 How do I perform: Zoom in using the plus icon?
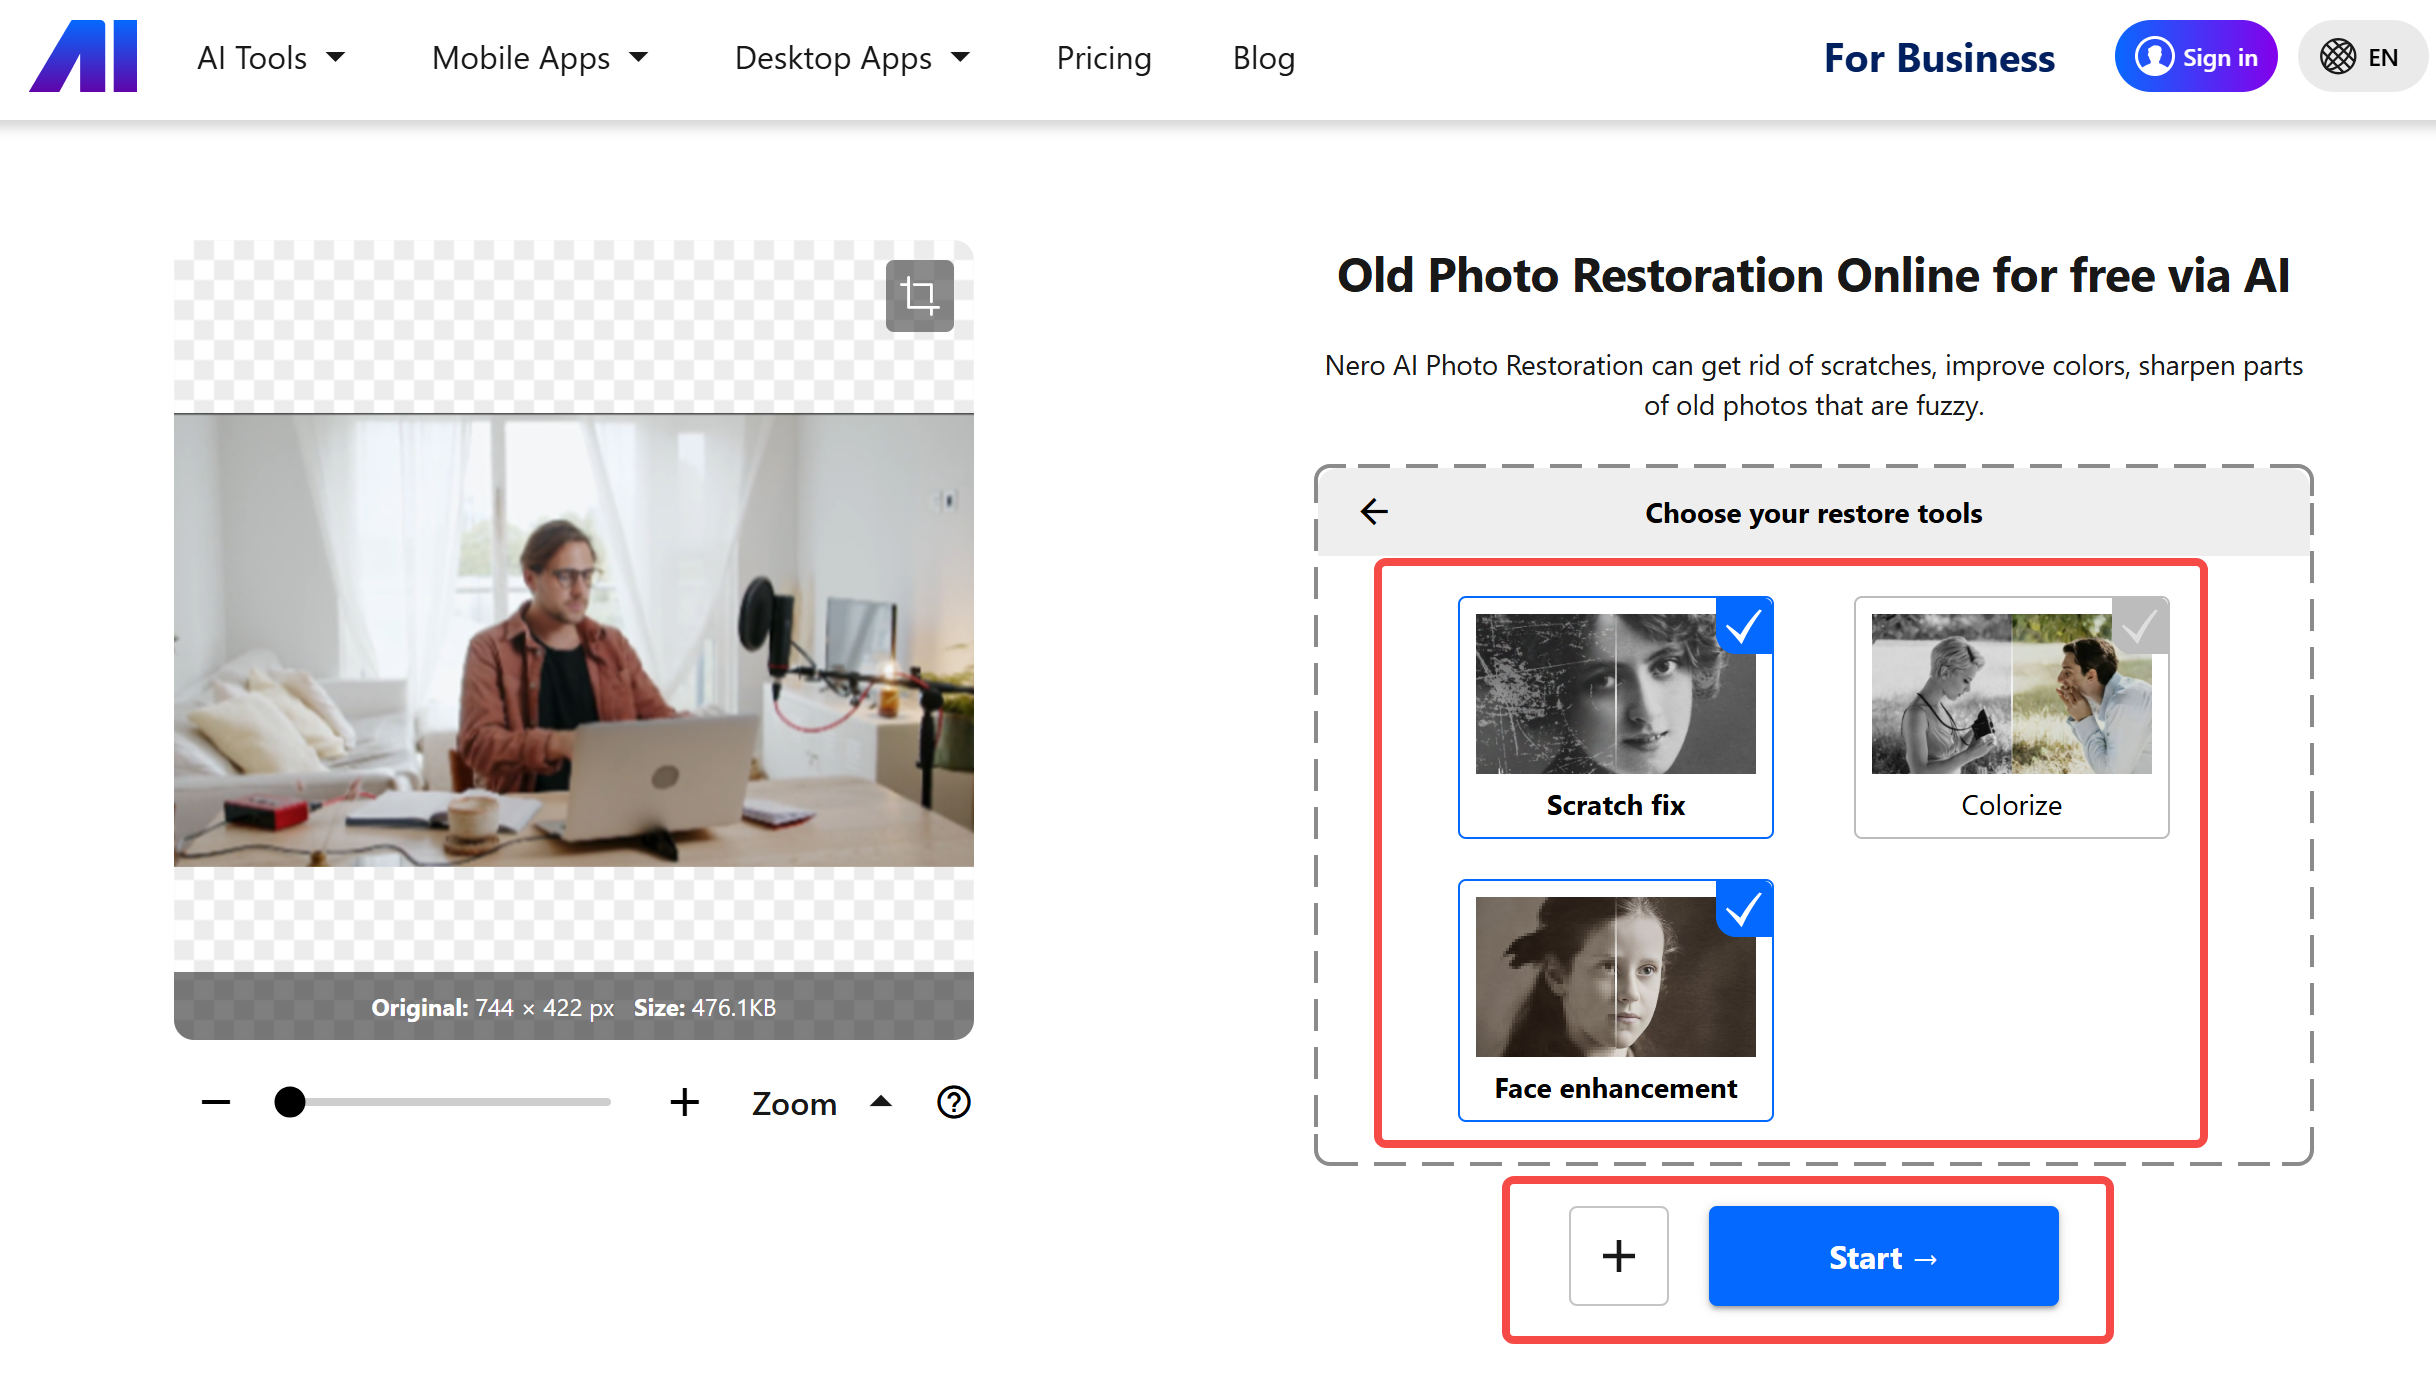click(x=685, y=1102)
